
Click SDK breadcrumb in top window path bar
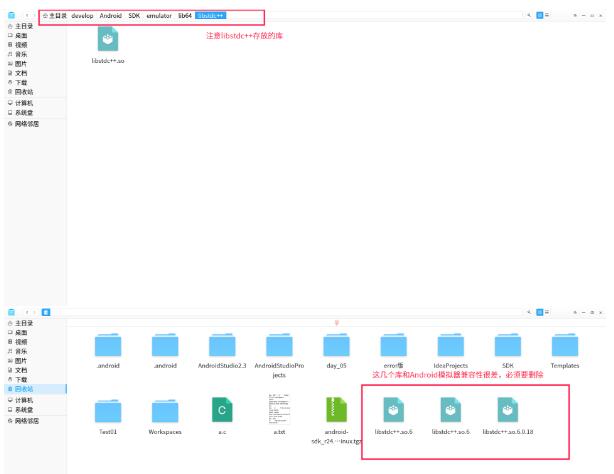coord(134,16)
